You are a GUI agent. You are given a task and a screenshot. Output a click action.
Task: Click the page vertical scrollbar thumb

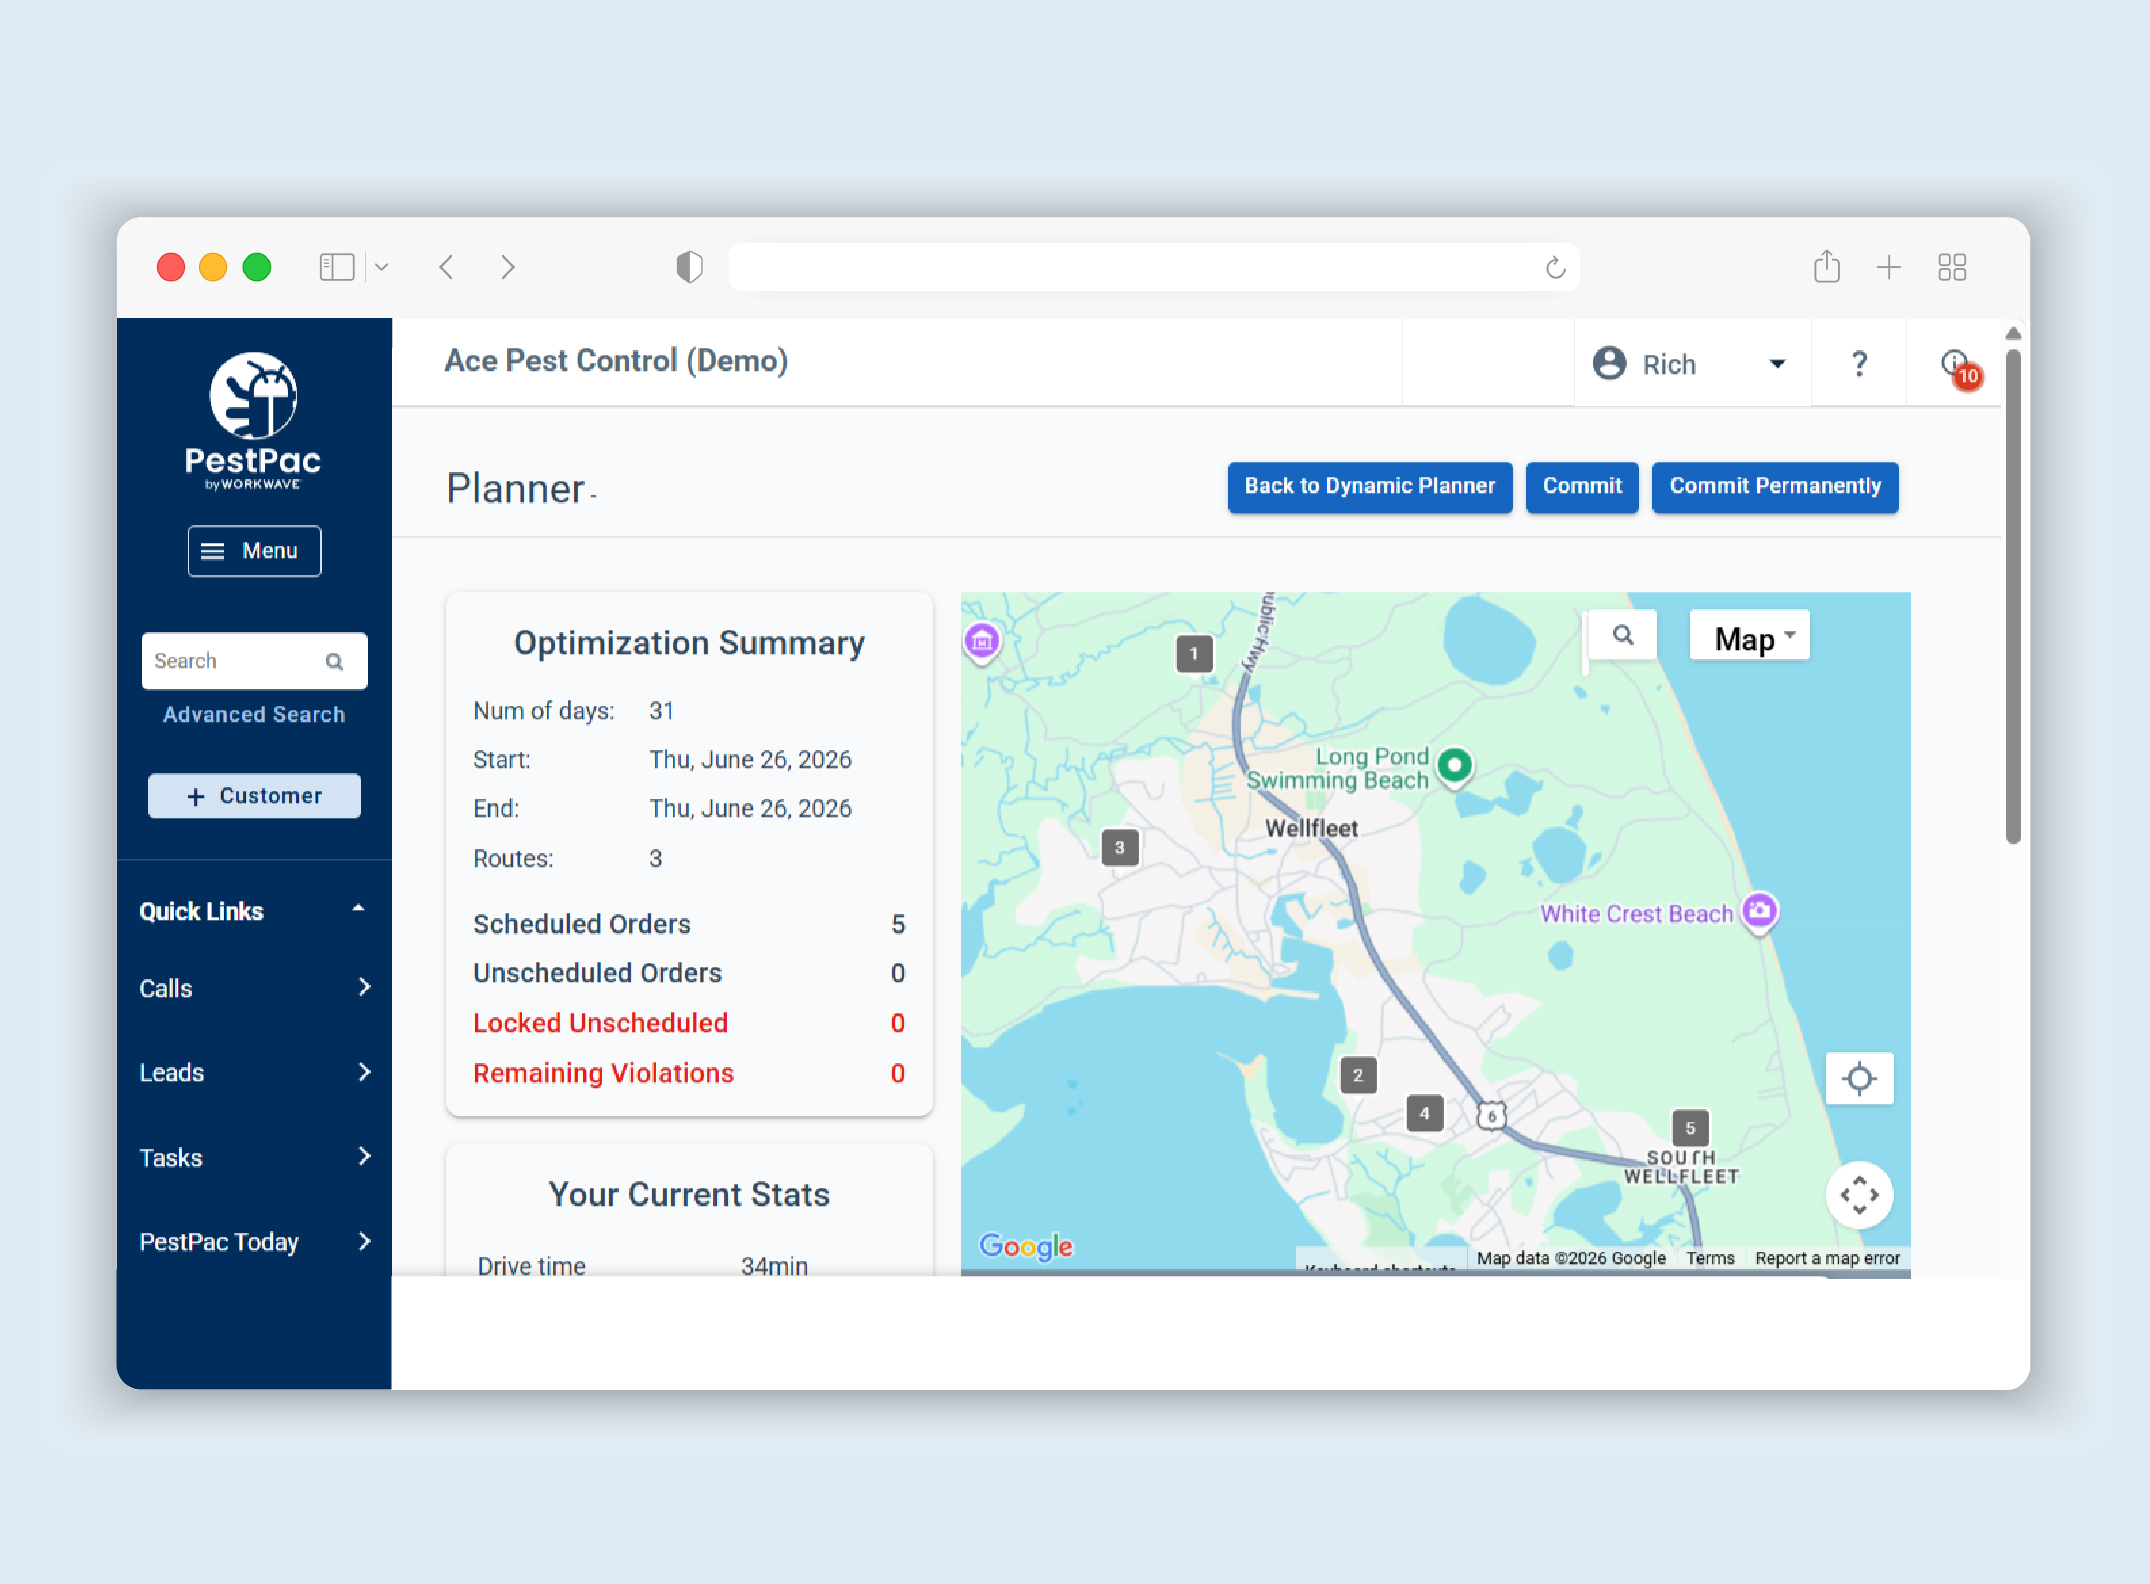pyautogui.click(x=2013, y=596)
